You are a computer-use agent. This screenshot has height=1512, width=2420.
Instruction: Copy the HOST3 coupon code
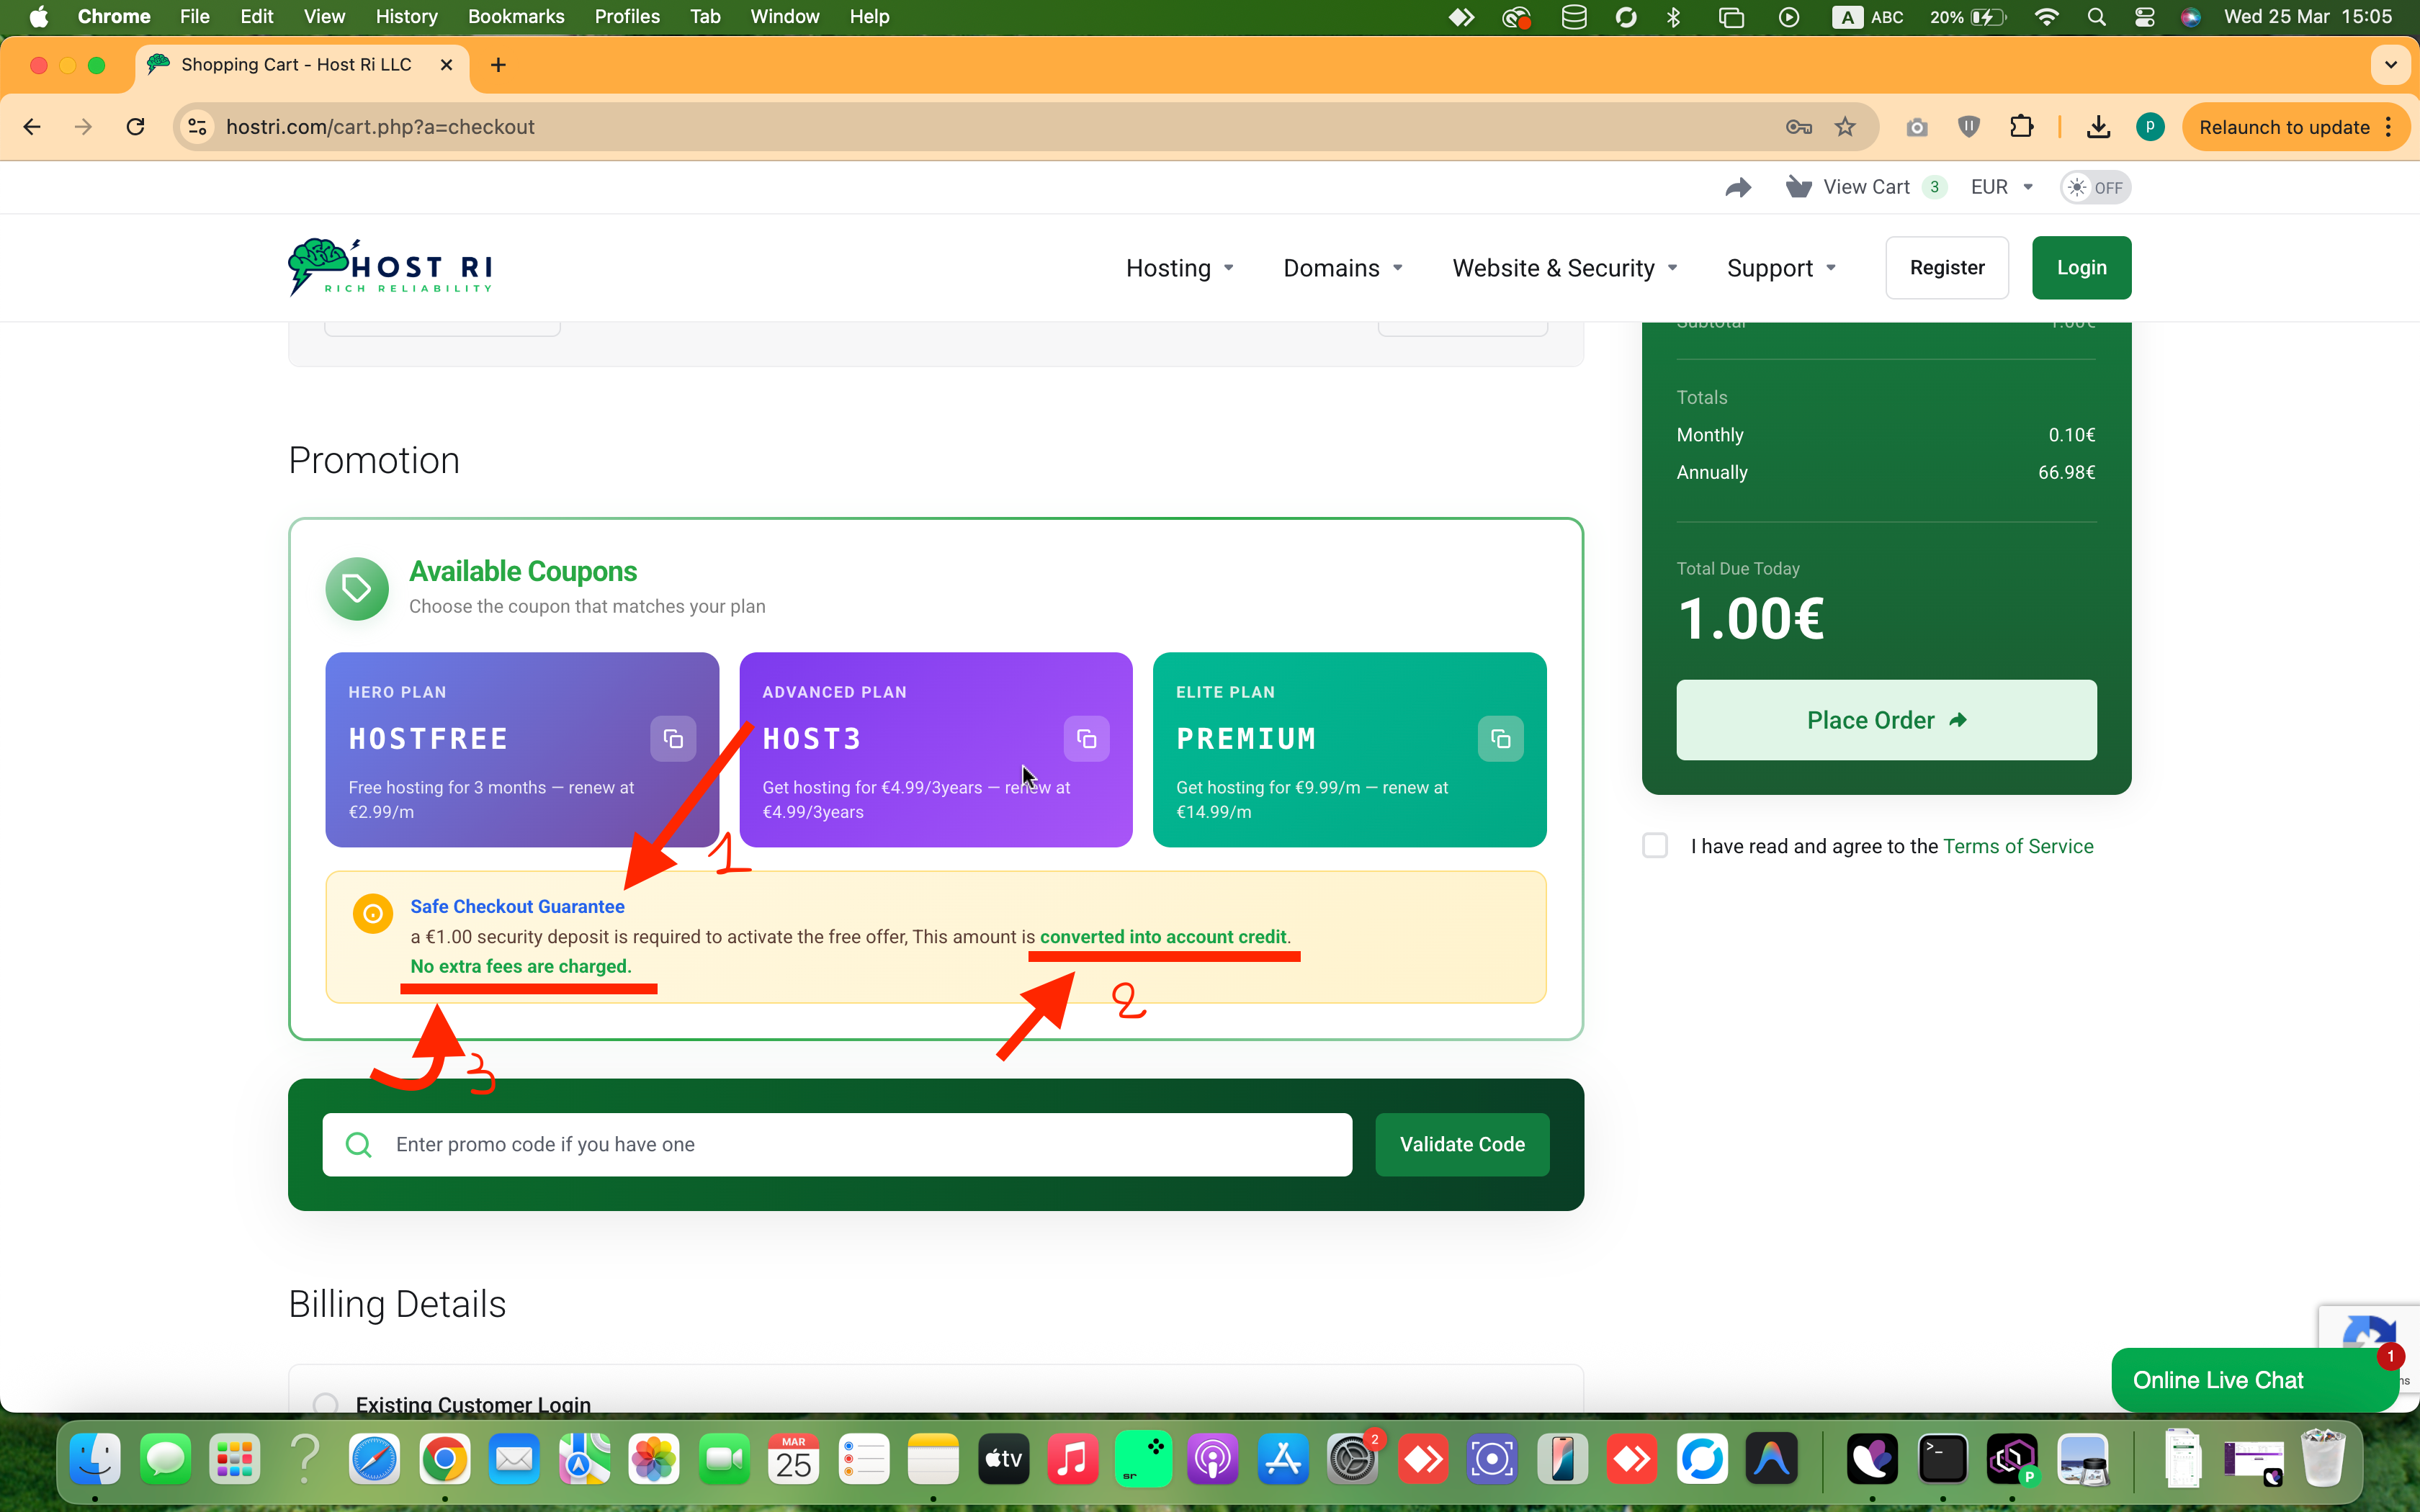tap(1086, 739)
